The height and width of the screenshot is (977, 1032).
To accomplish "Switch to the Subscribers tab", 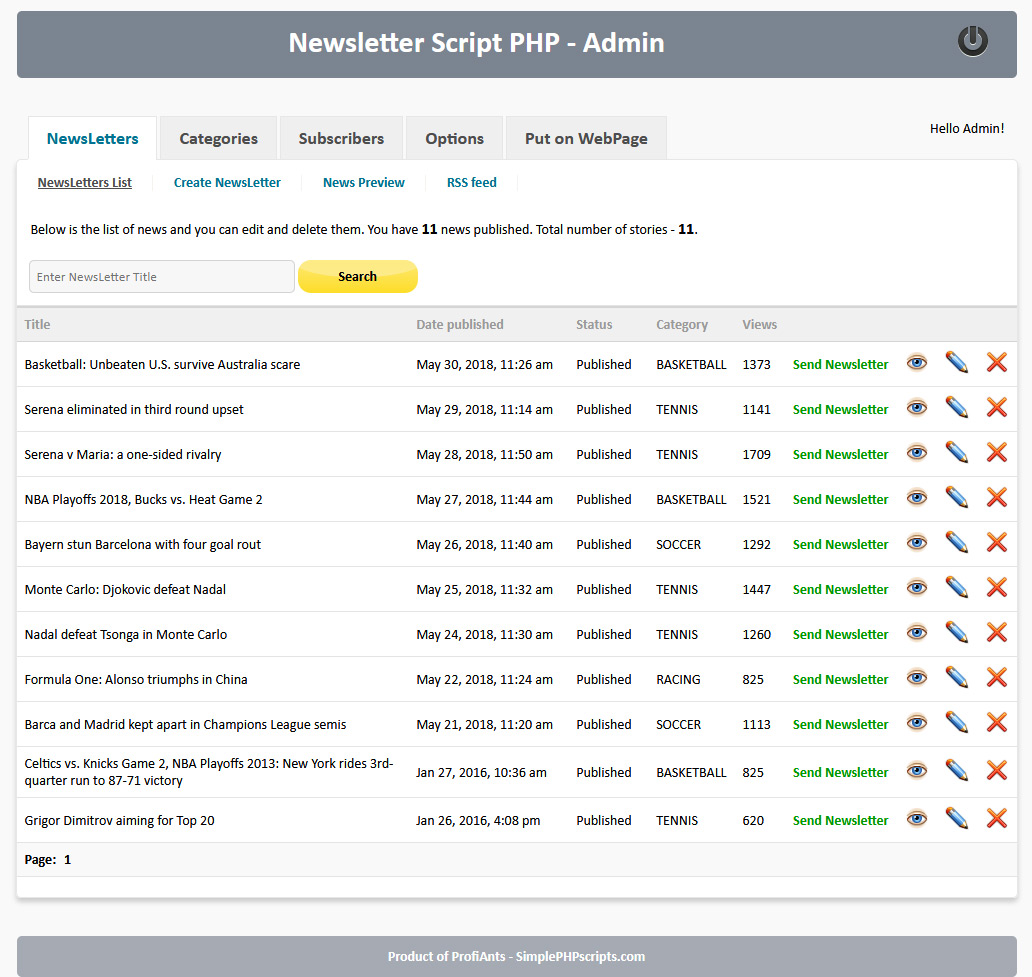I will point(341,138).
